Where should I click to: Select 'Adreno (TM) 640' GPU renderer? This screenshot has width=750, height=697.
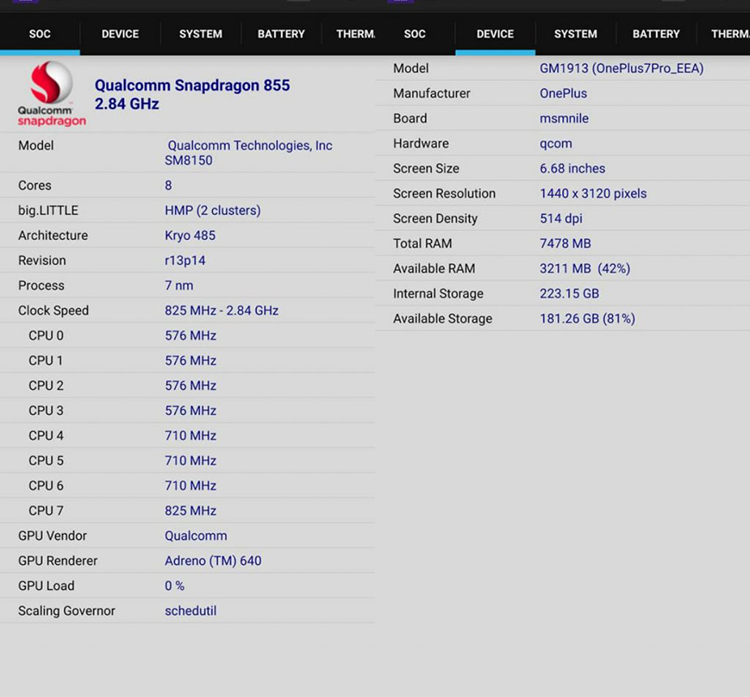click(x=213, y=561)
